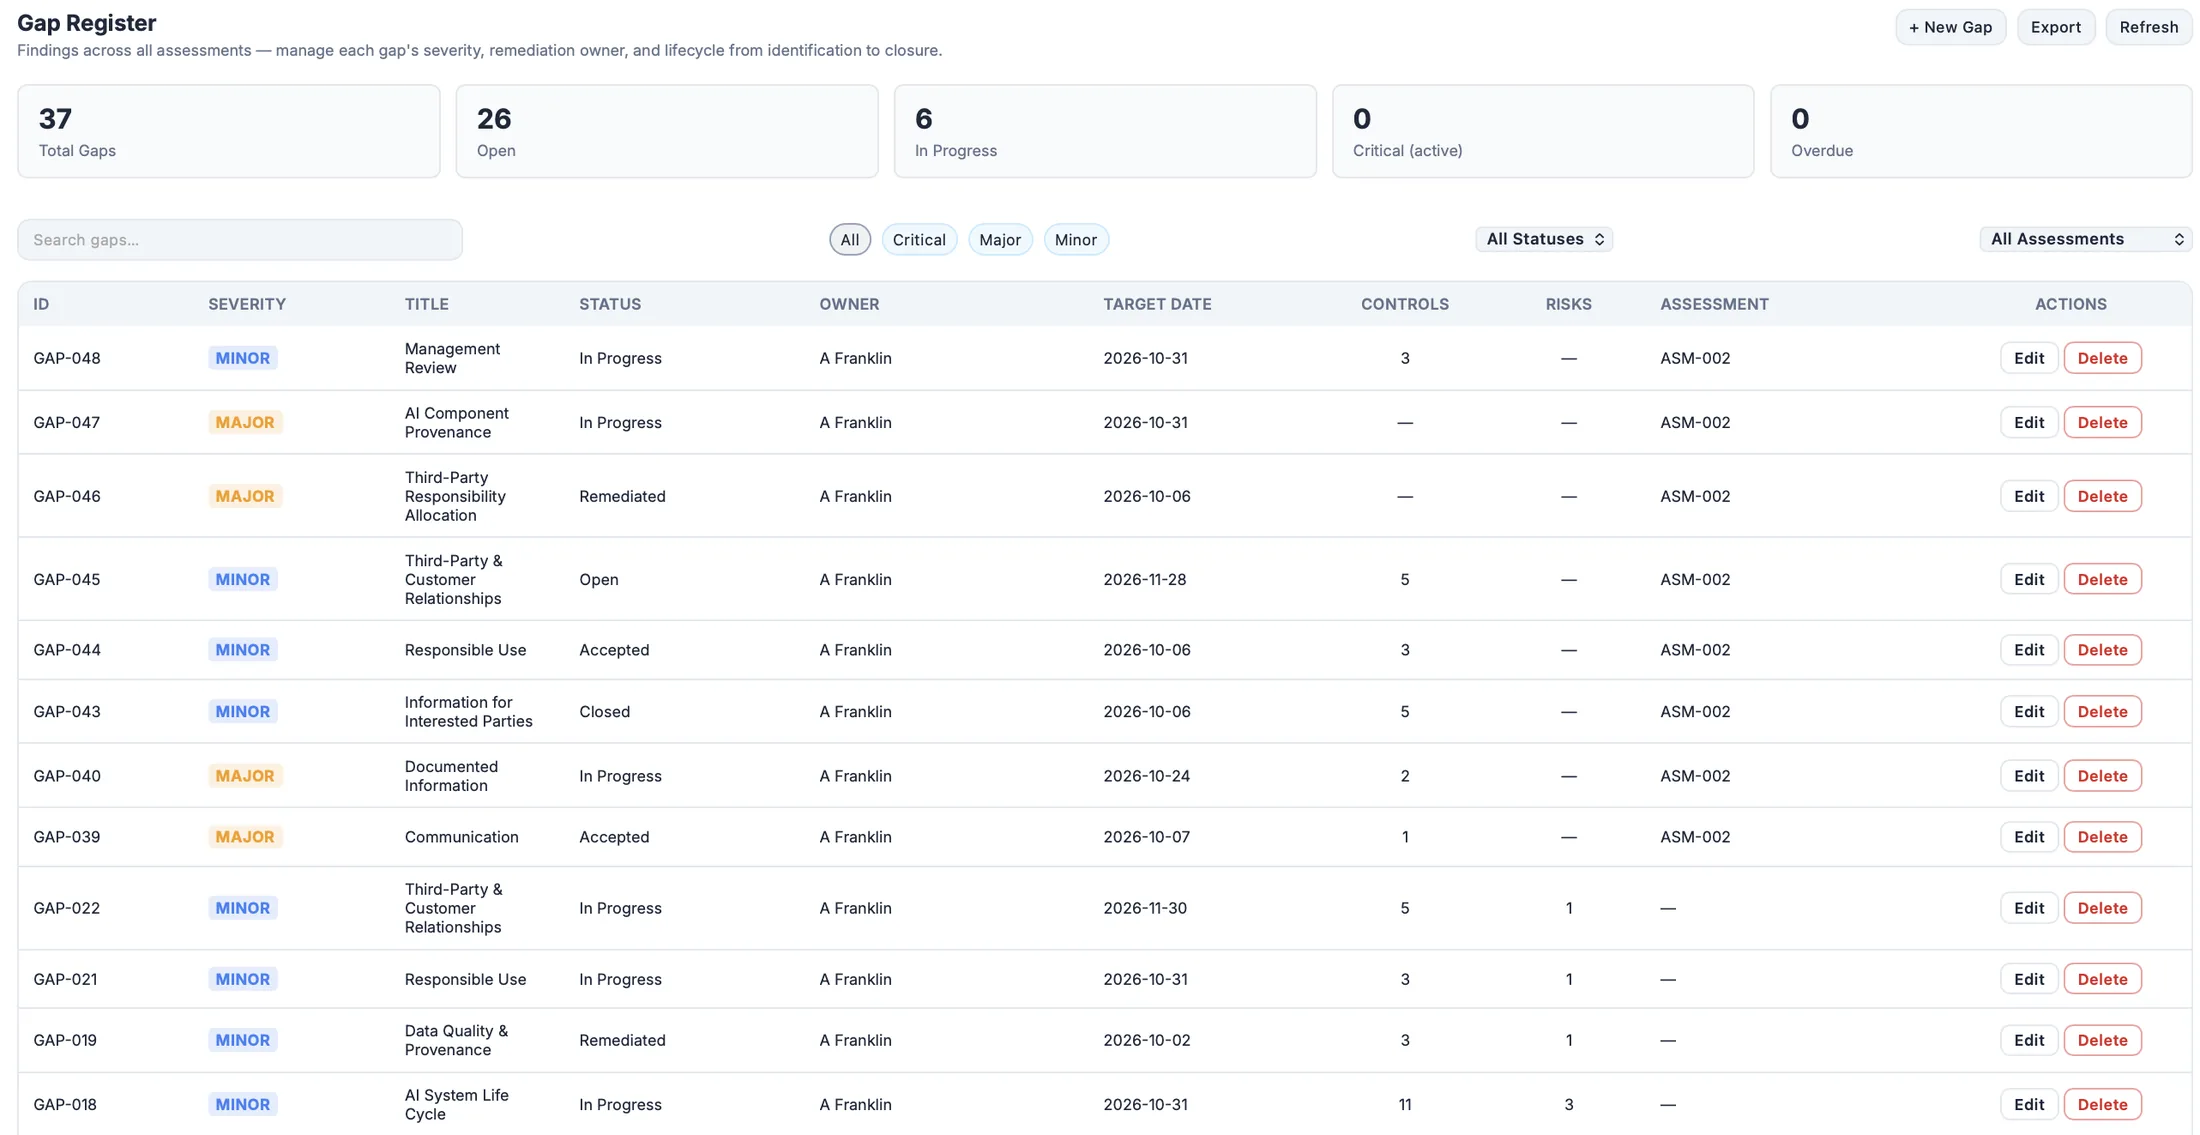Edit gap GAP-047

2029,422
